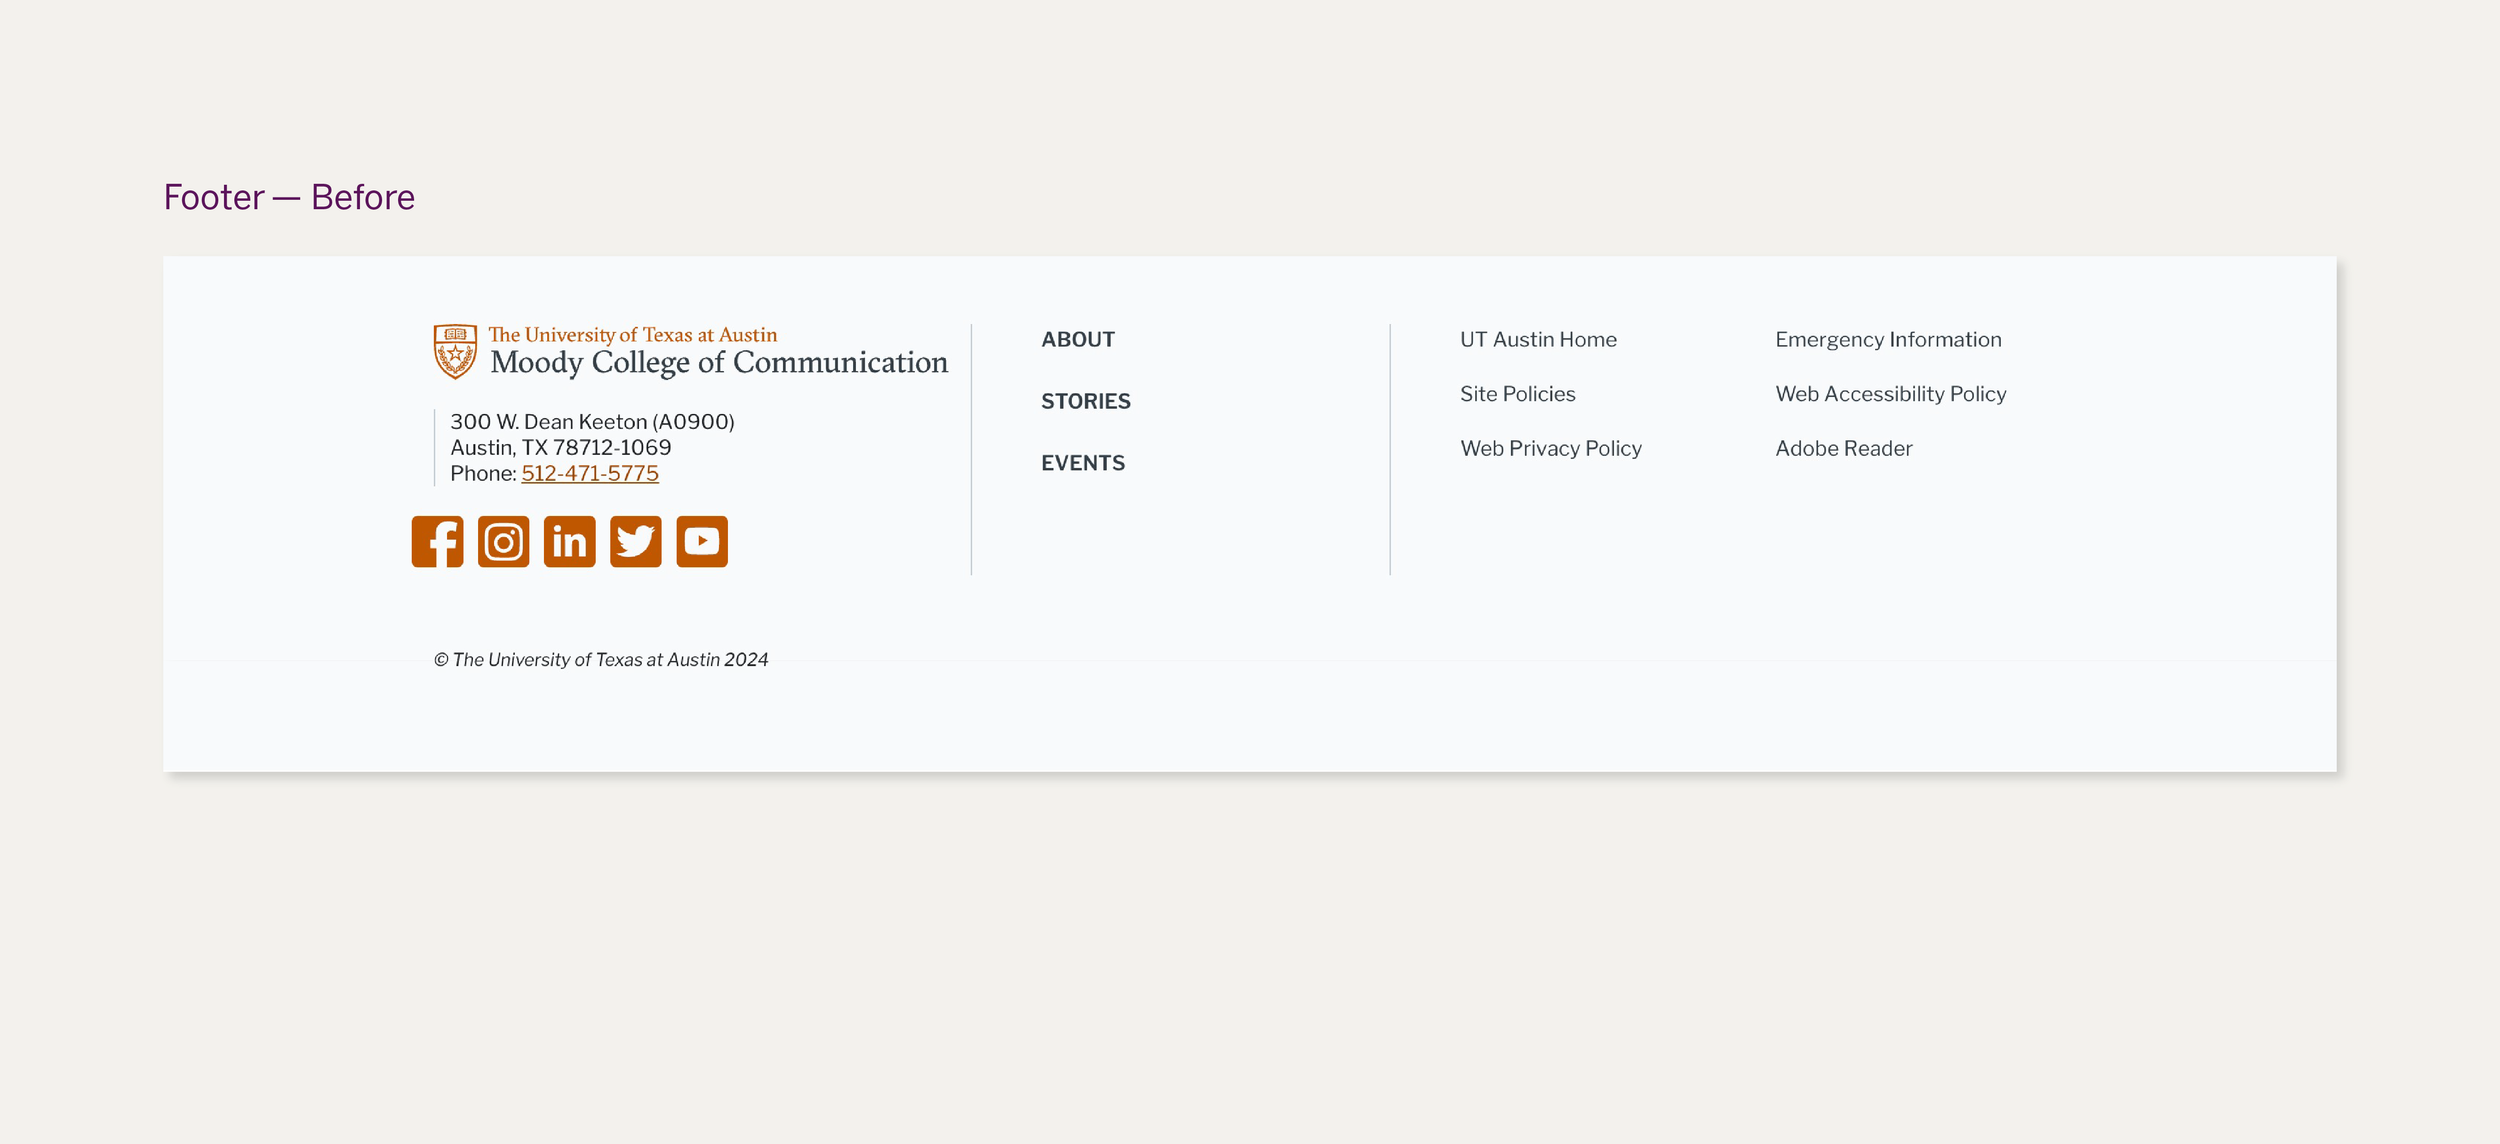Image resolution: width=2500 pixels, height=1144 pixels.
Task: Click Moody College of Communication wordmark
Action: point(718,362)
